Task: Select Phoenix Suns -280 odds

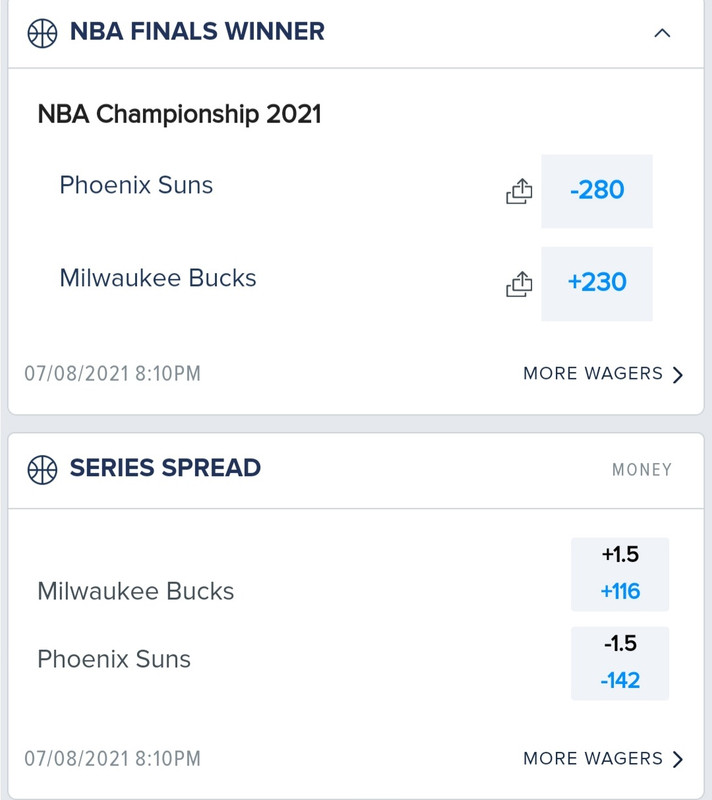Action: pos(597,191)
